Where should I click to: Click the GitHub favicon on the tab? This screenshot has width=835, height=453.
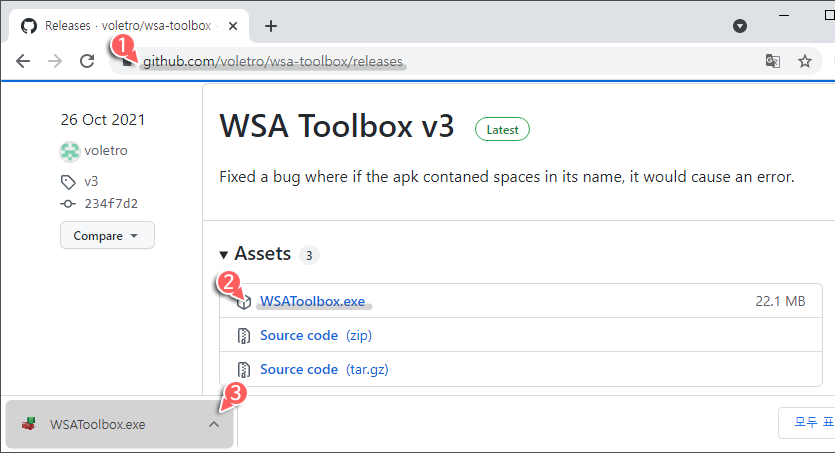(29, 26)
